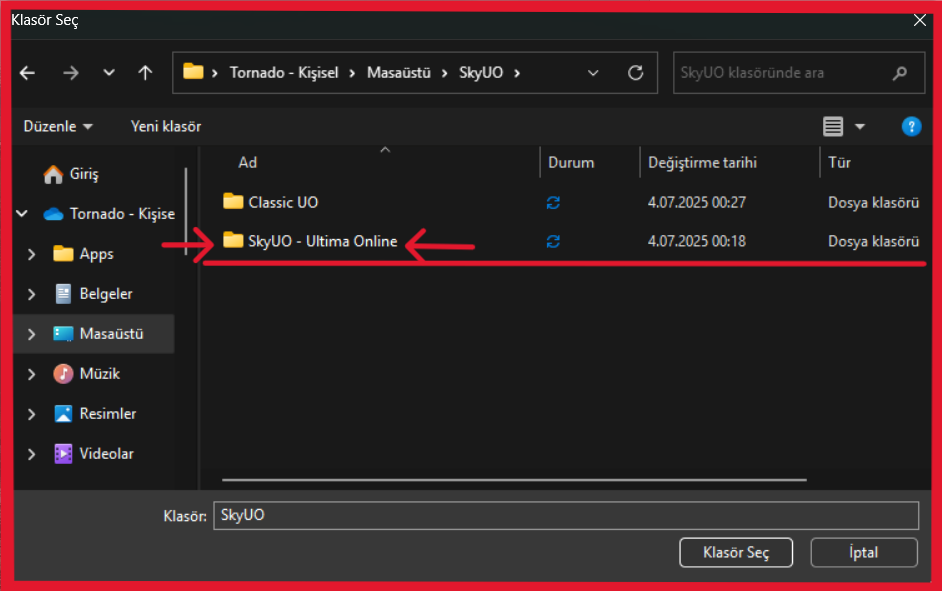Expand chevron after Masaüstü in breadcrumb
Screen dimensions: 942x591
[x=445, y=73]
